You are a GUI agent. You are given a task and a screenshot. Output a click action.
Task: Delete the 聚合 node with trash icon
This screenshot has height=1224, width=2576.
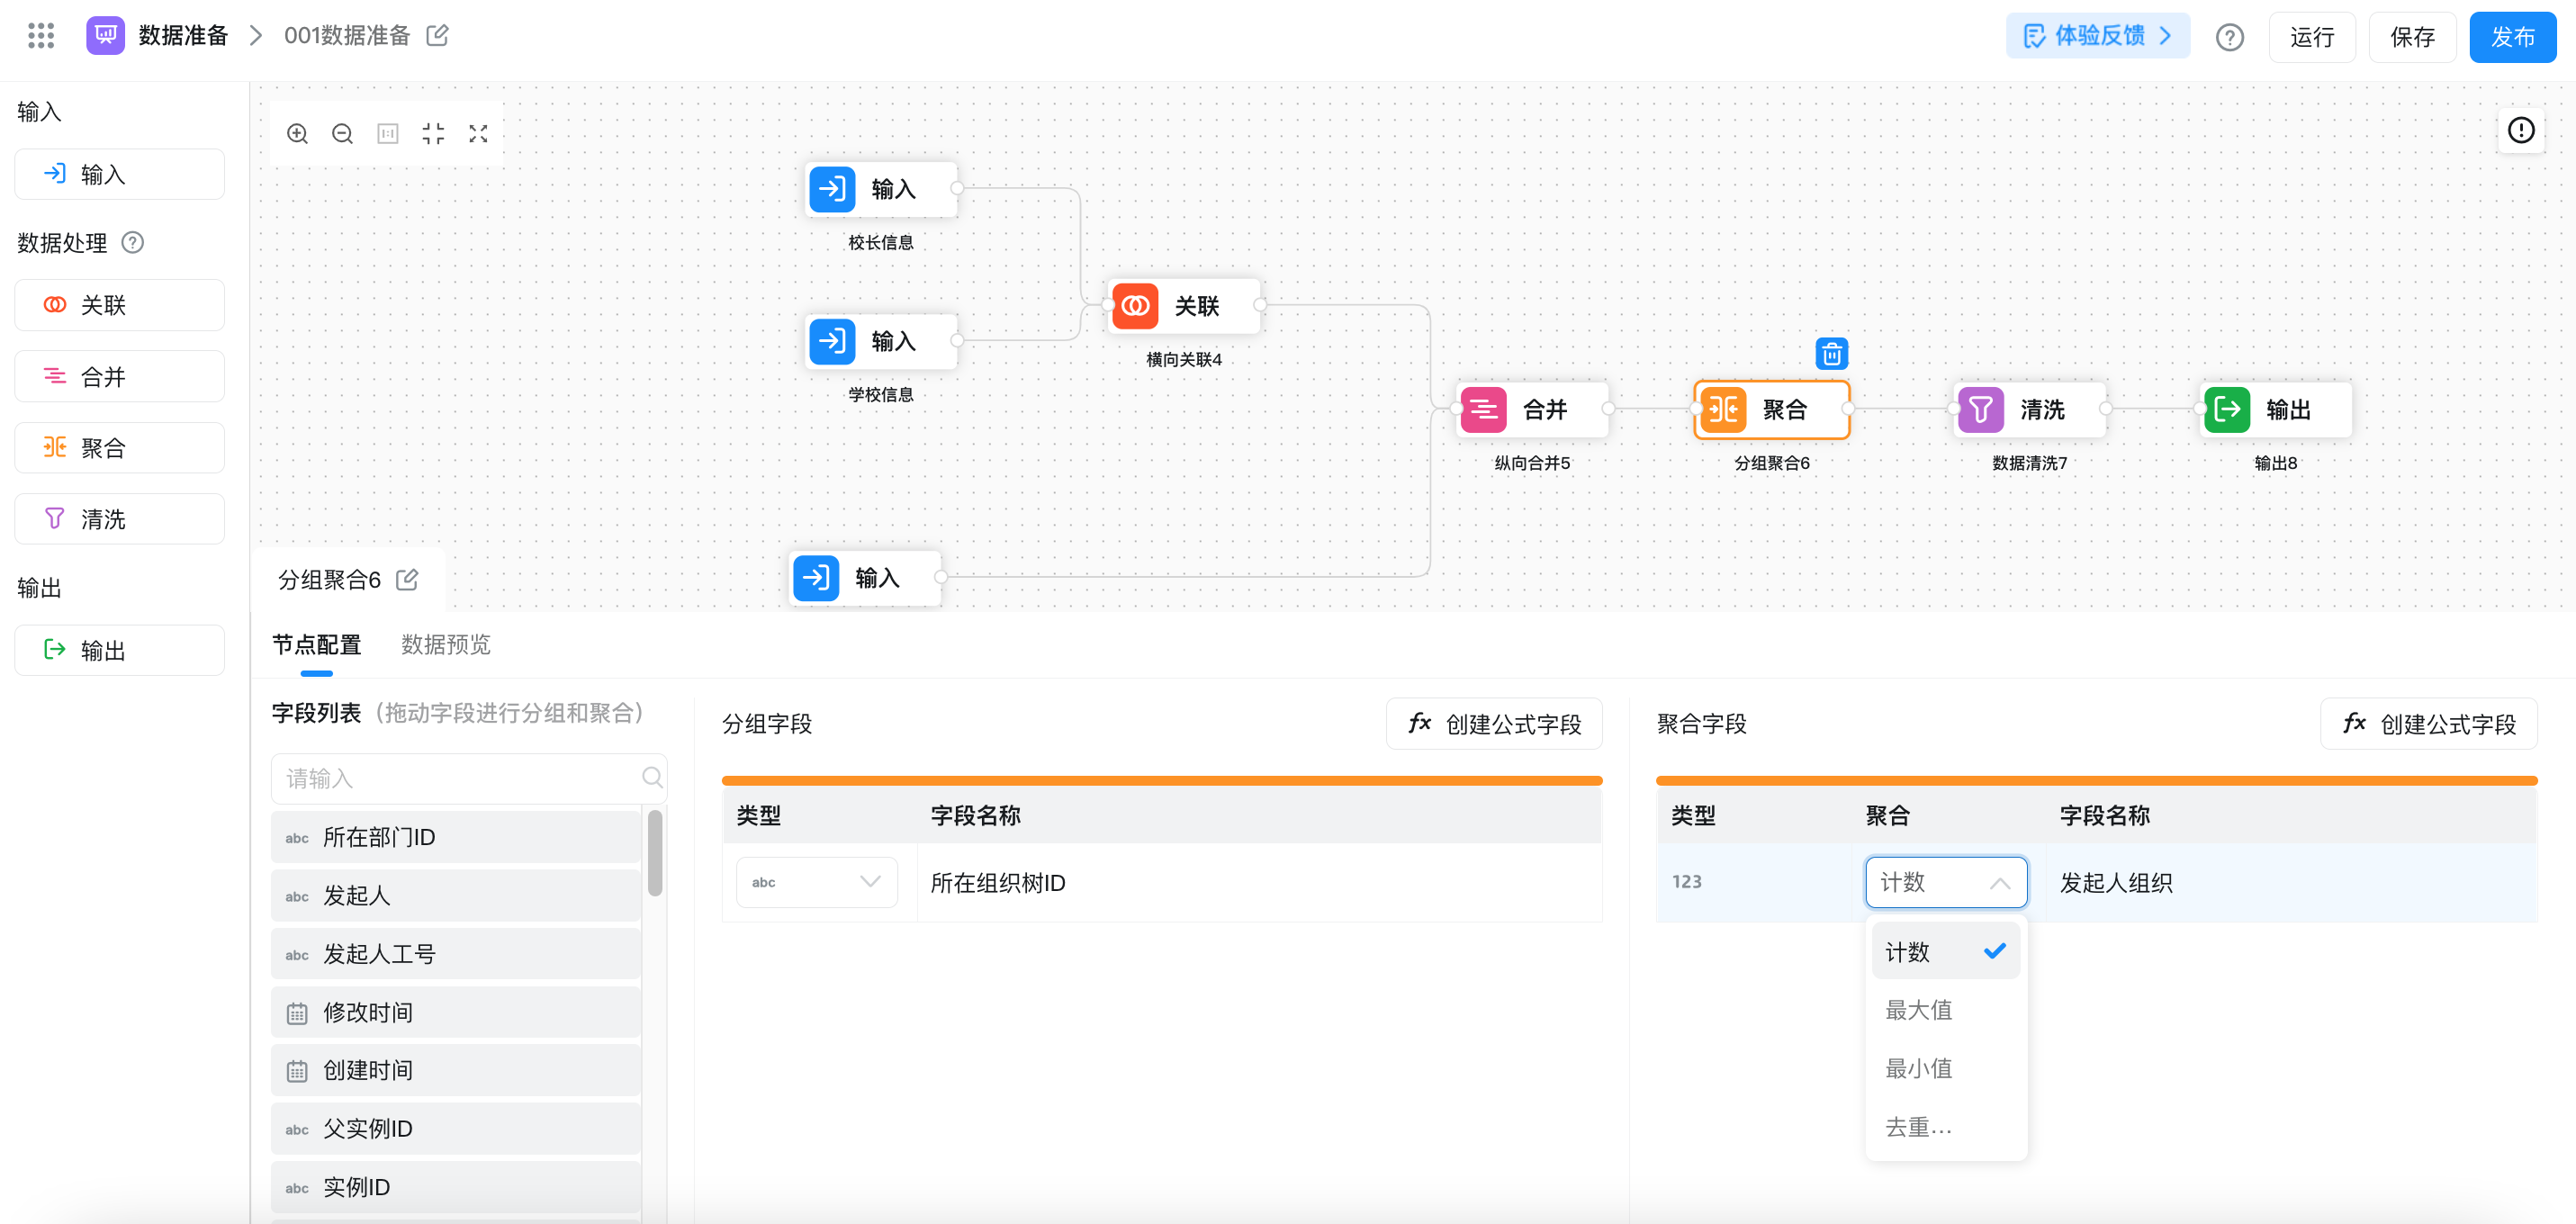1831,353
